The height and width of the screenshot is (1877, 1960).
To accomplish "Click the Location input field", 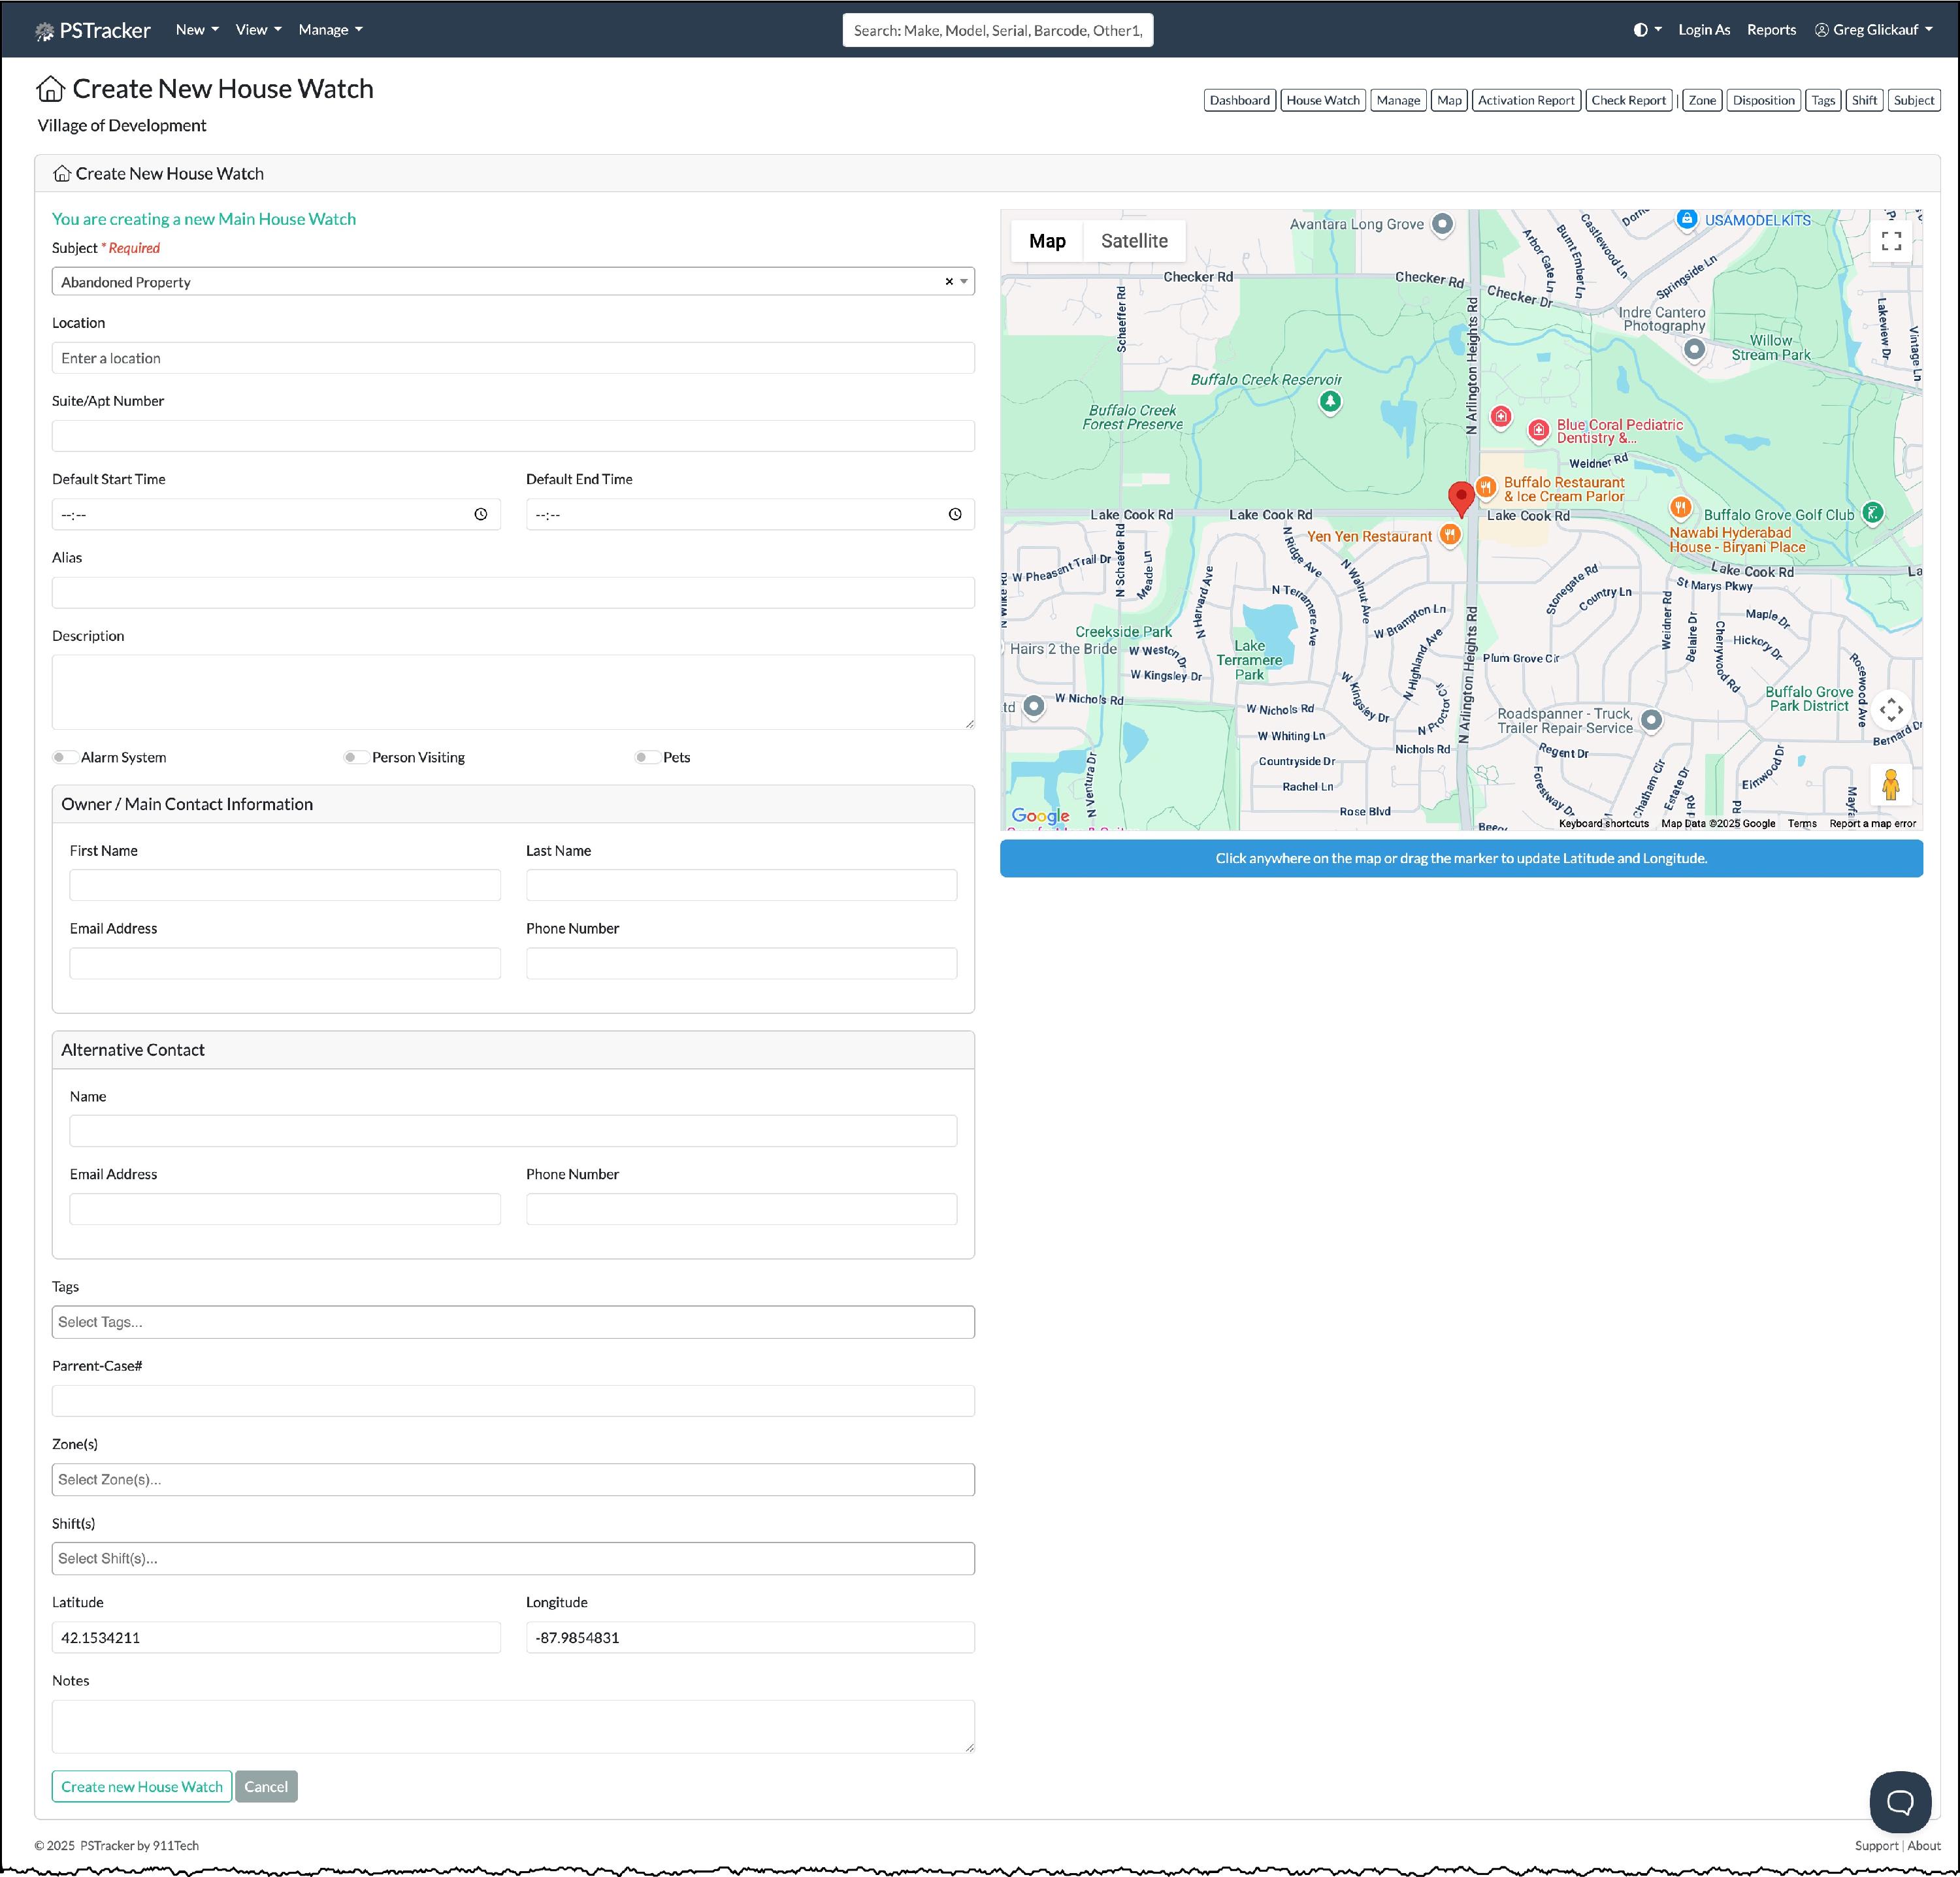I will tap(513, 358).
